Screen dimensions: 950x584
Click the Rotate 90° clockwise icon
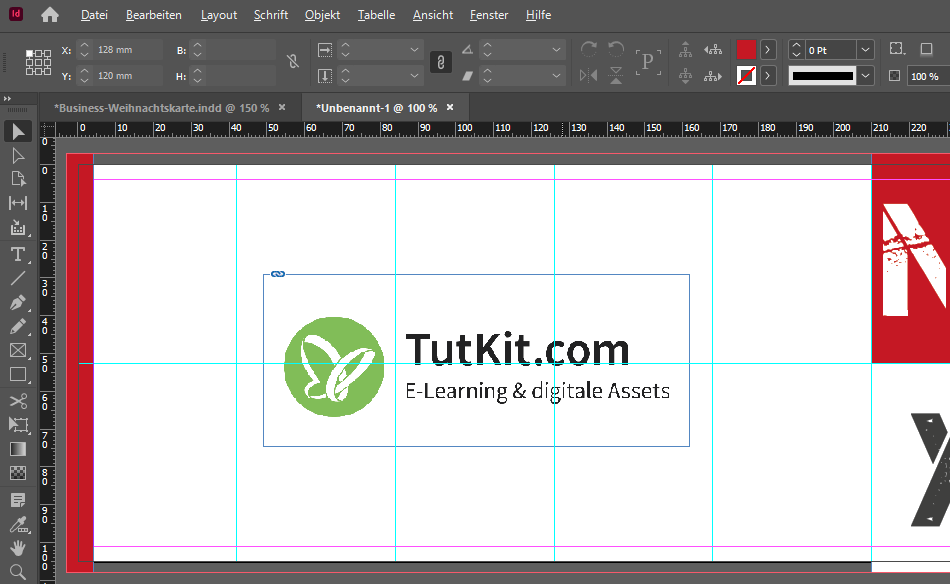588,49
